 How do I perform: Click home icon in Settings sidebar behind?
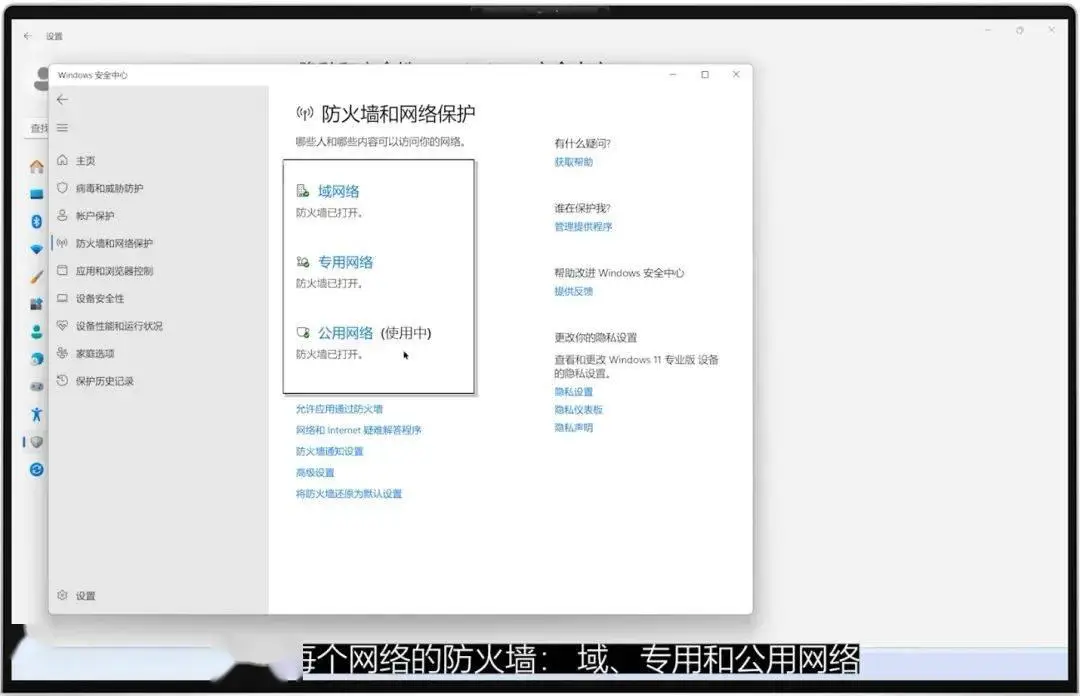tap(37, 166)
